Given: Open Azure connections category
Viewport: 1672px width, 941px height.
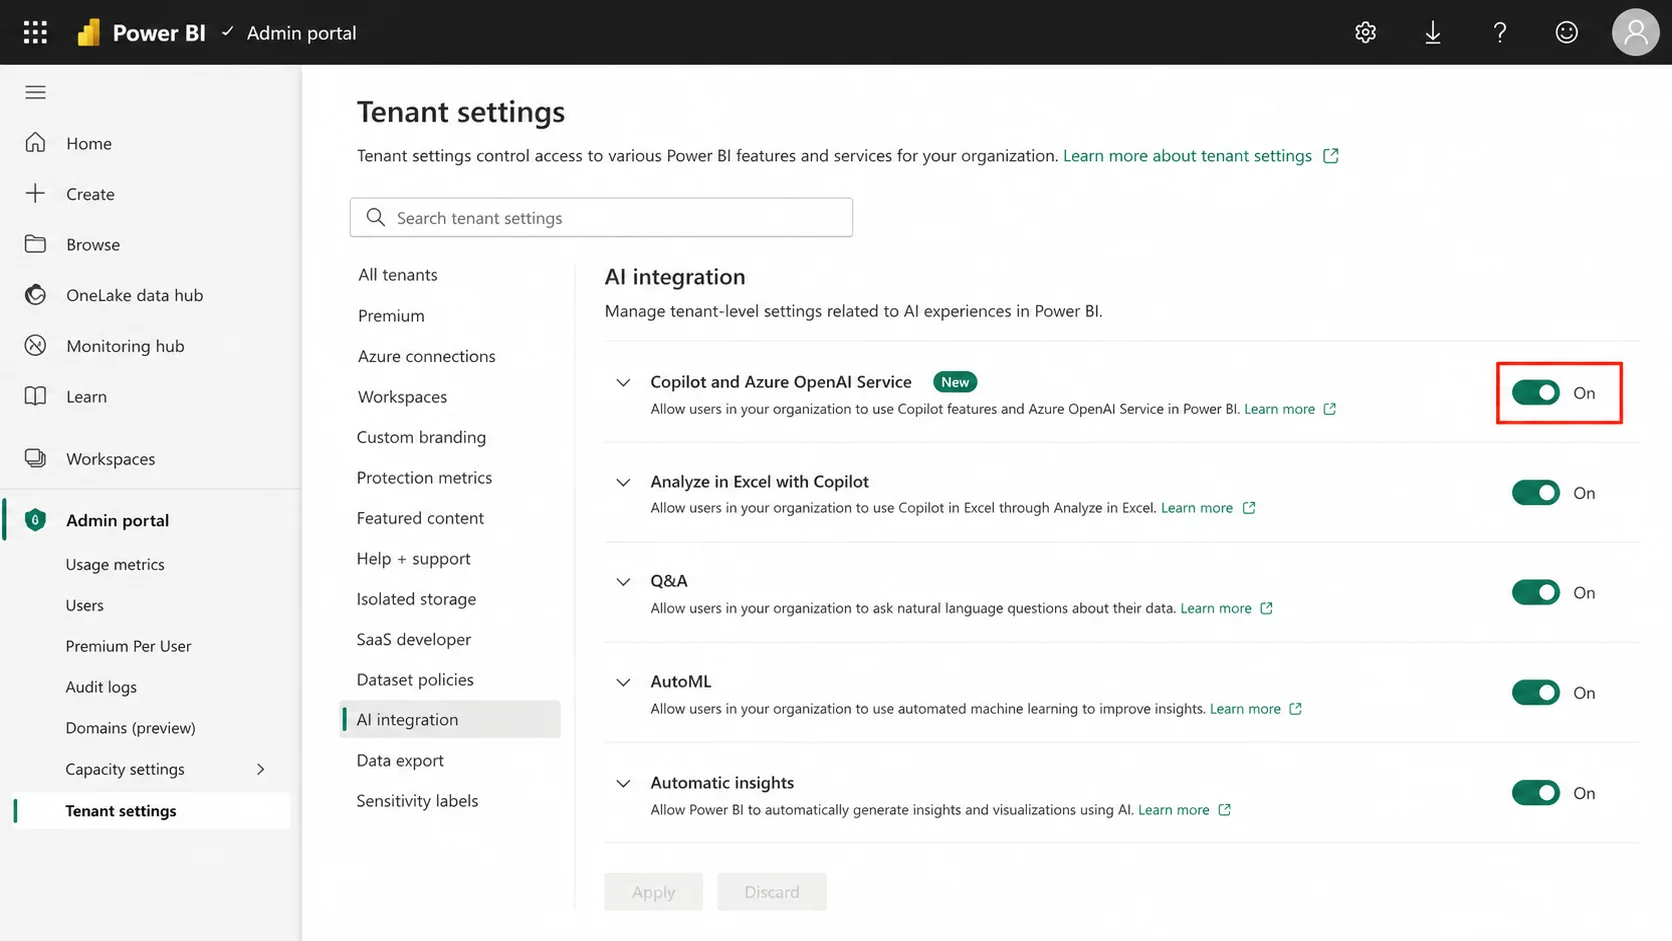Looking at the screenshot, I should click(x=427, y=356).
